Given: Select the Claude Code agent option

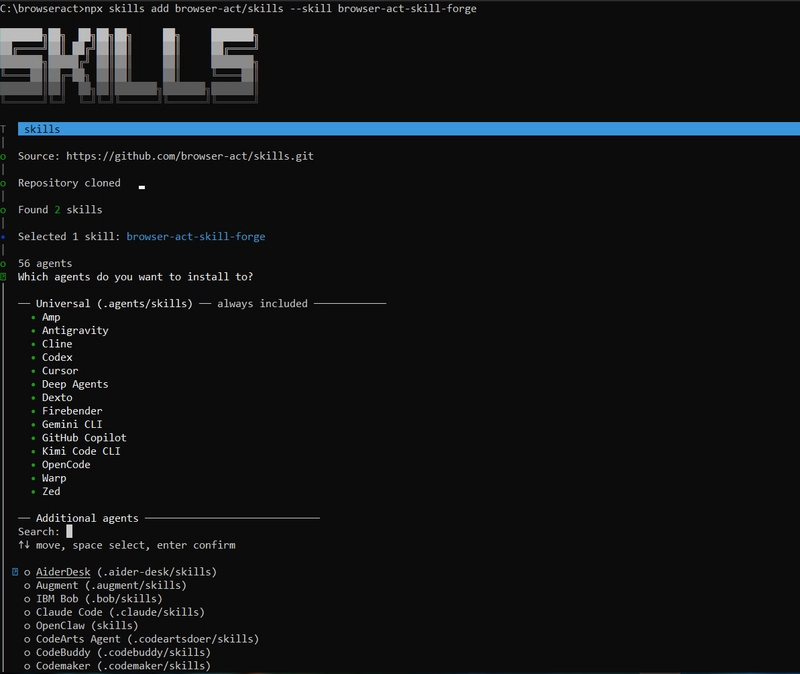Looking at the screenshot, I should (114, 612).
